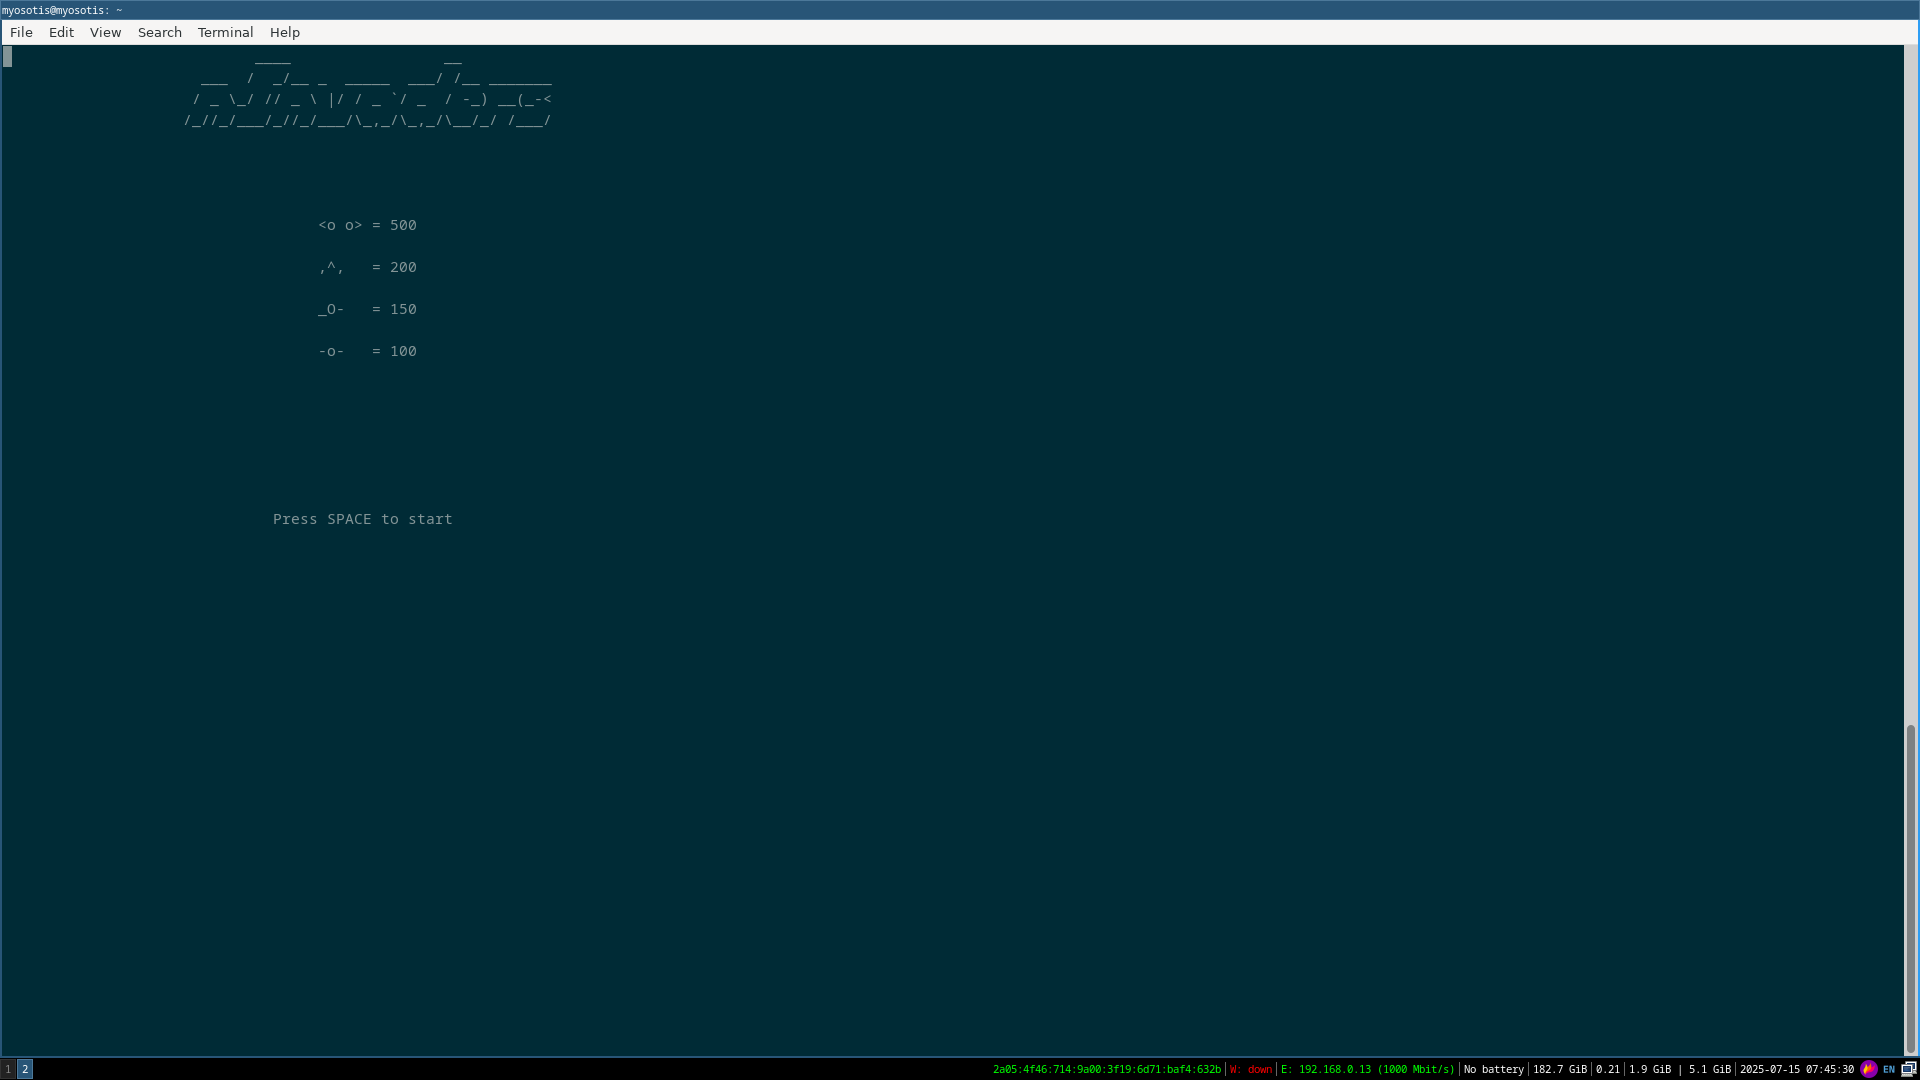Screen dimensions: 1920x1080
Task: Open the File menu
Action: (x=21, y=32)
